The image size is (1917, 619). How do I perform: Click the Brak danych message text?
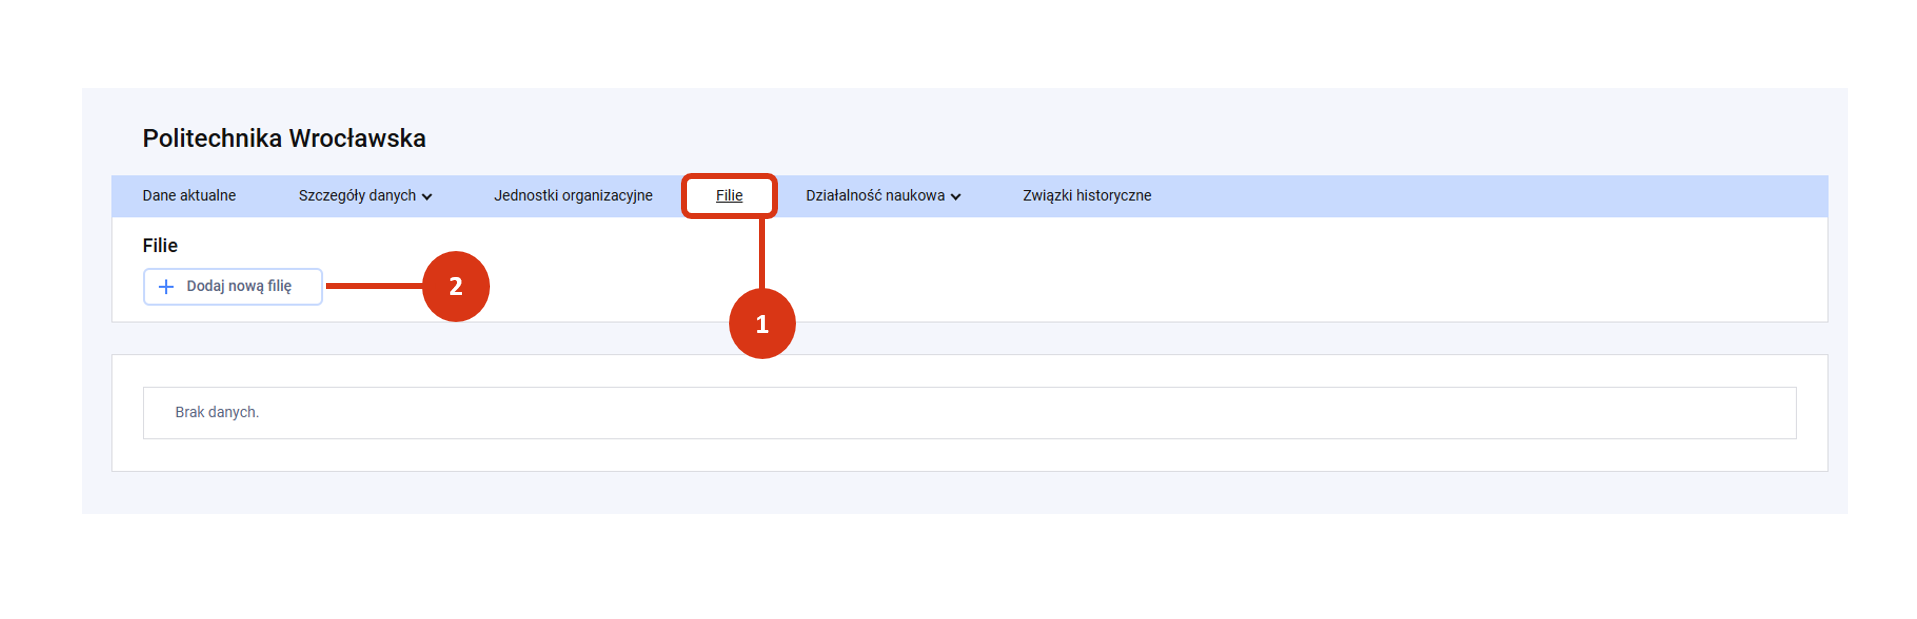(x=217, y=412)
